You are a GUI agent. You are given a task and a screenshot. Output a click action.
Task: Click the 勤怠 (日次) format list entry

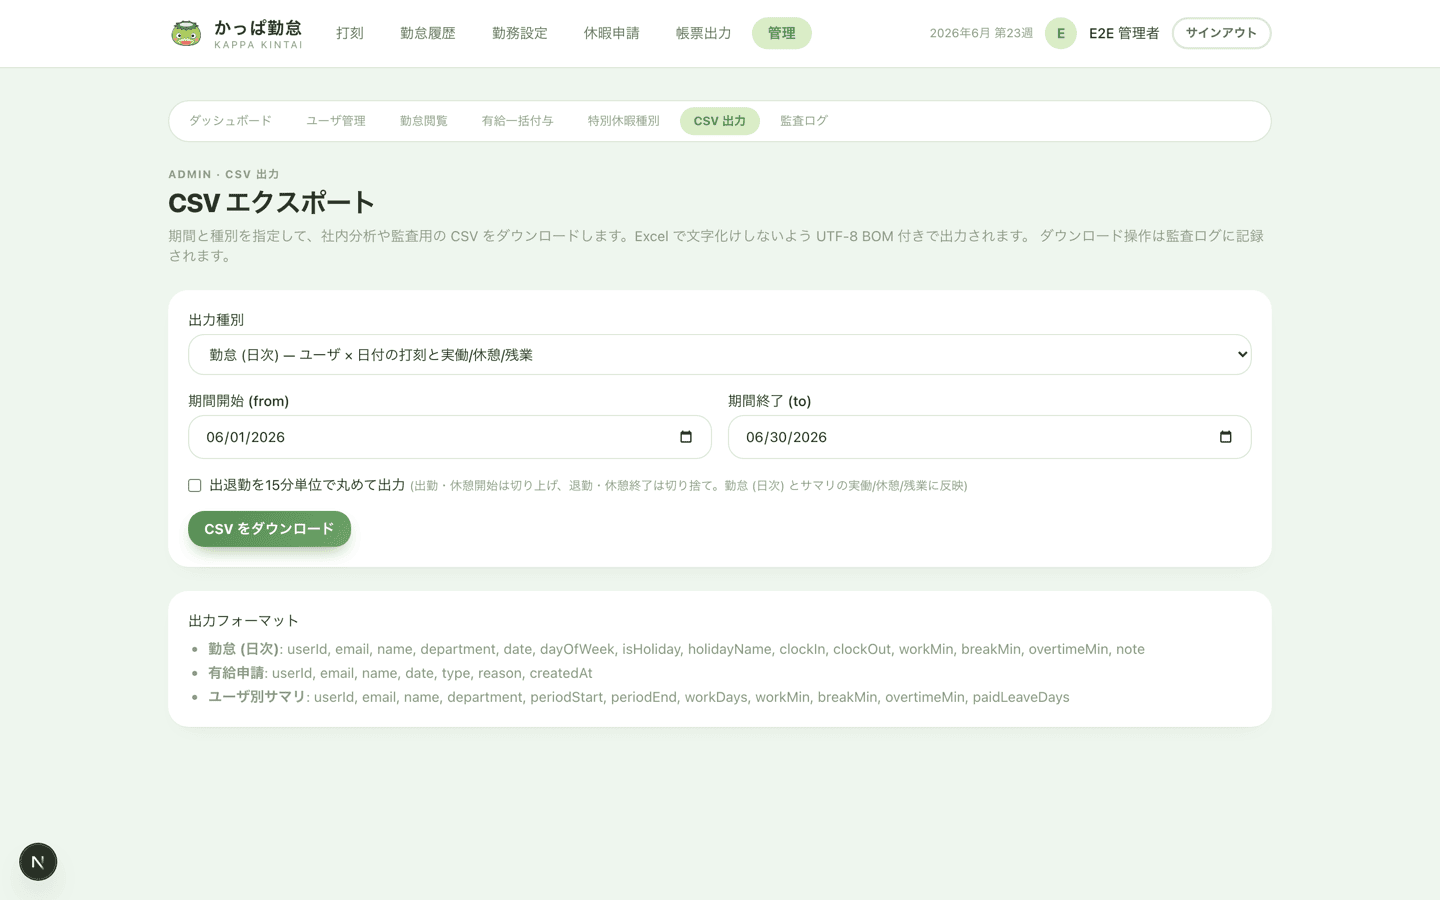(676, 649)
